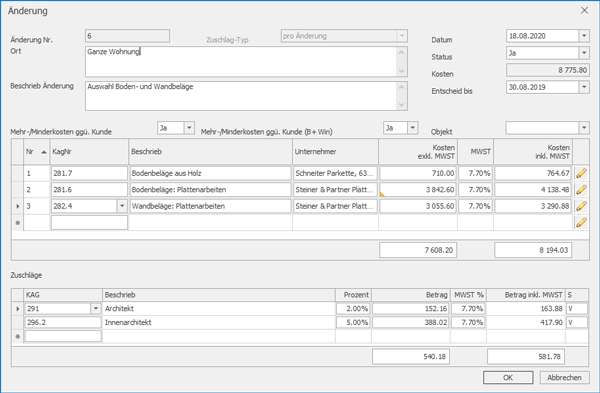Select KagNr cell 281.6
This screenshot has height=393, width=600.
(x=89, y=190)
